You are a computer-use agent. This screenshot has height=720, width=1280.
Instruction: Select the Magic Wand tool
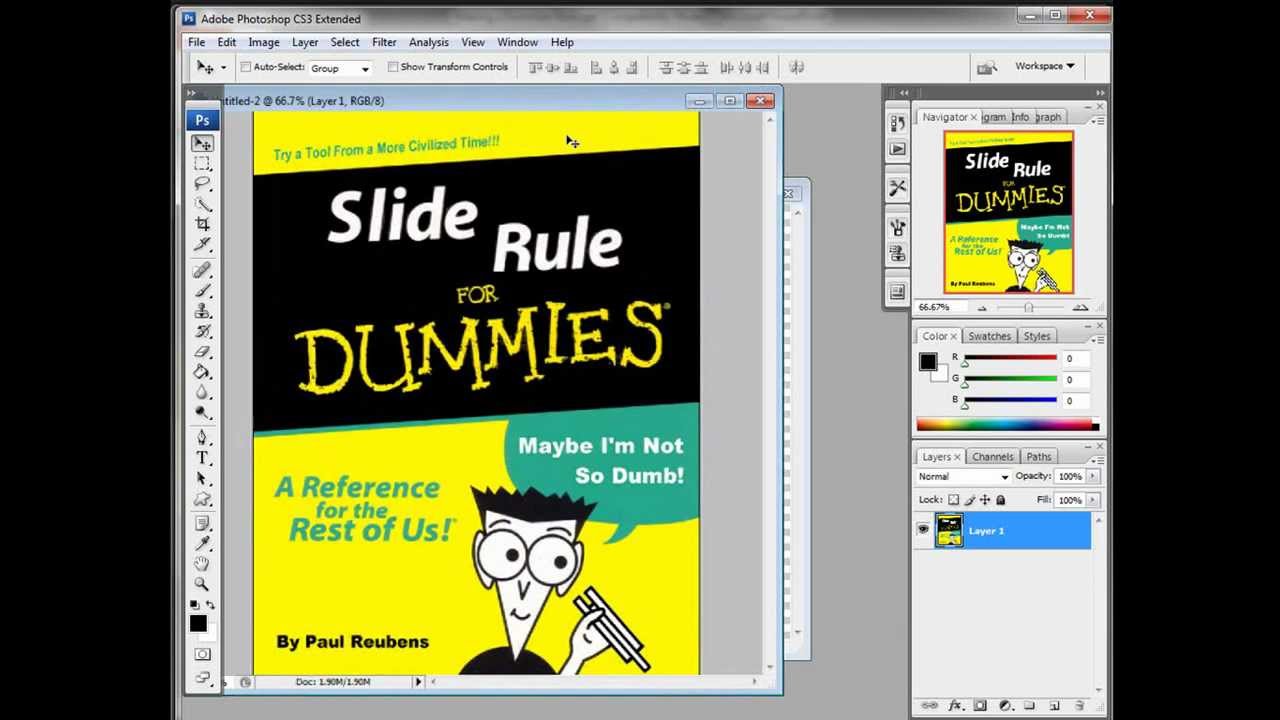[x=202, y=204]
